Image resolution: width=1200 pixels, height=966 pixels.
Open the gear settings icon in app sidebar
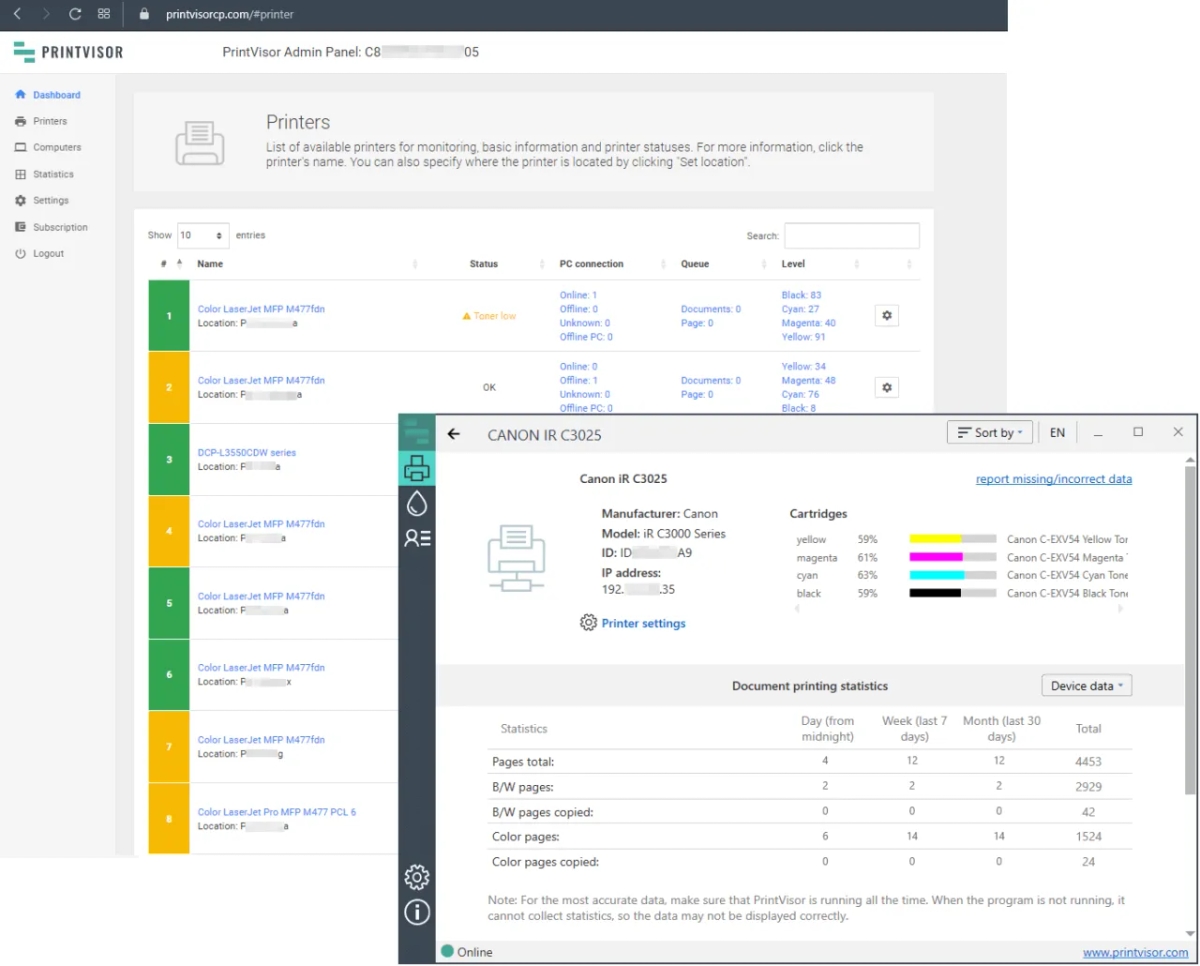pos(417,878)
